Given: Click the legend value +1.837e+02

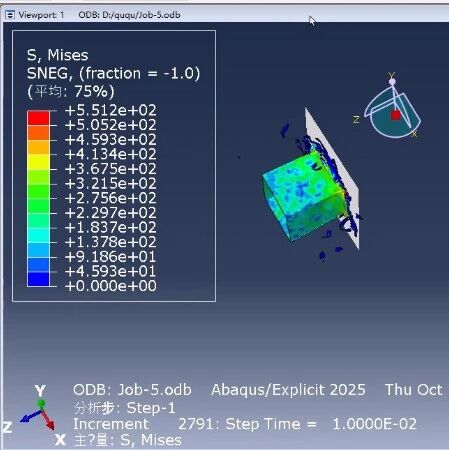Looking at the screenshot, I should click(111, 227).
